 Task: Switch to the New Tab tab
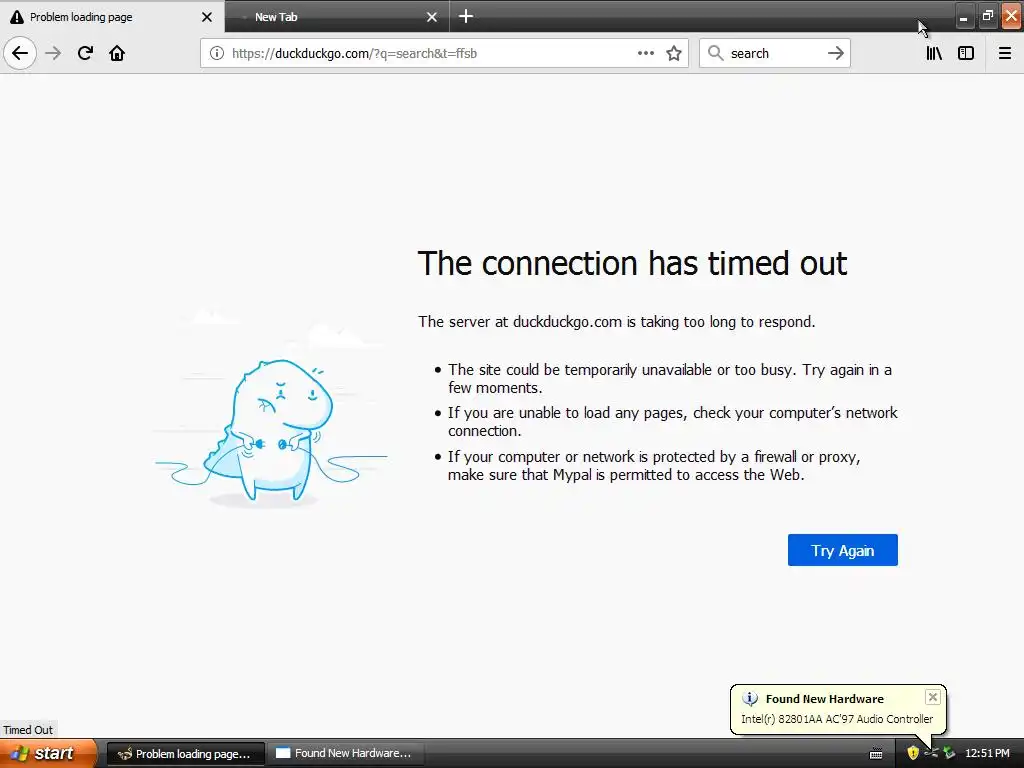[336, 17]
